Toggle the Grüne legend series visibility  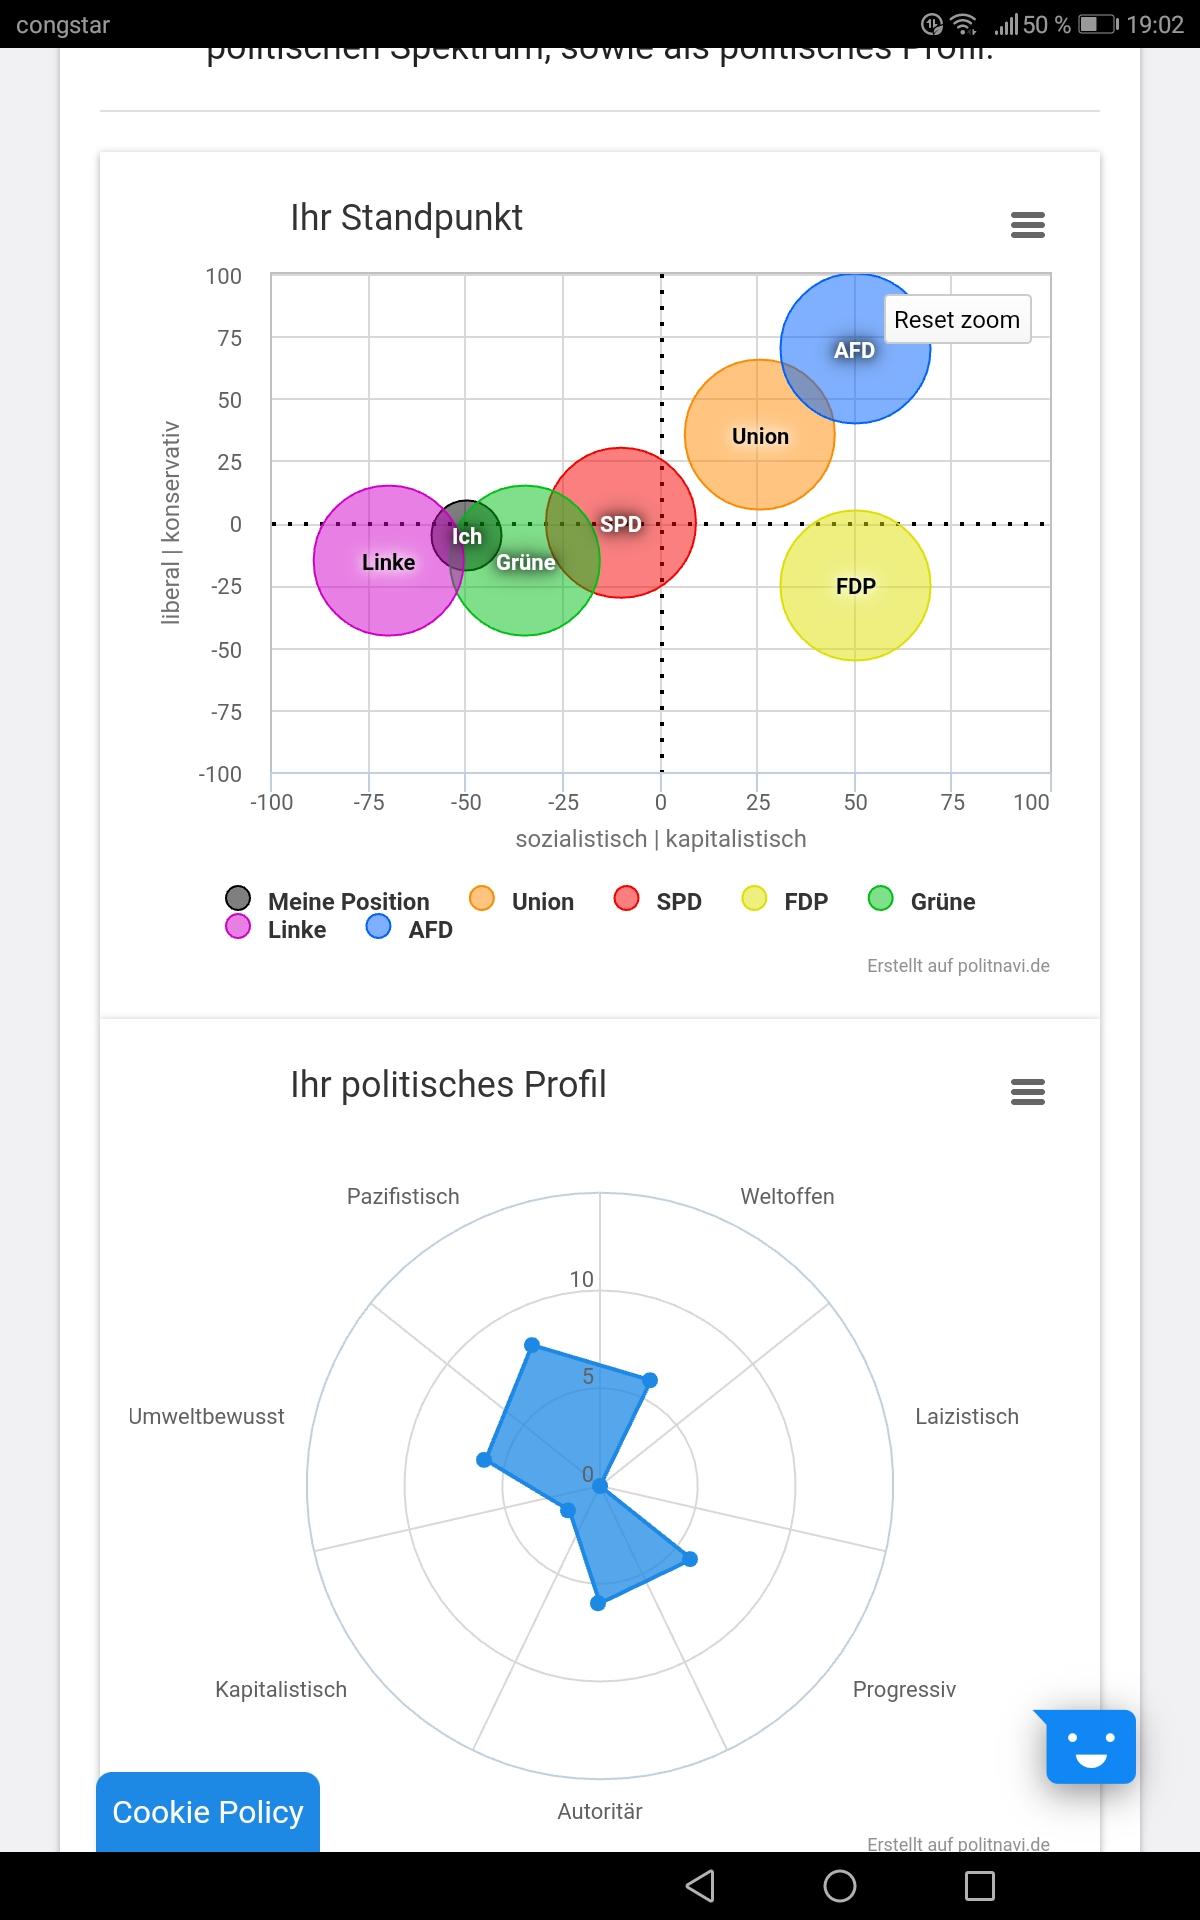pyautogui.click(x=921, y=900)
